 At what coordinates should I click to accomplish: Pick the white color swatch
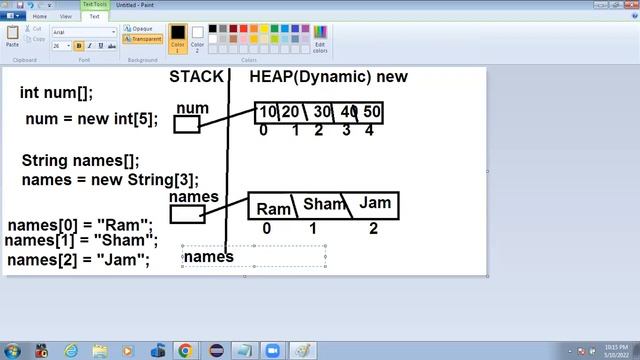coord(213,39)
